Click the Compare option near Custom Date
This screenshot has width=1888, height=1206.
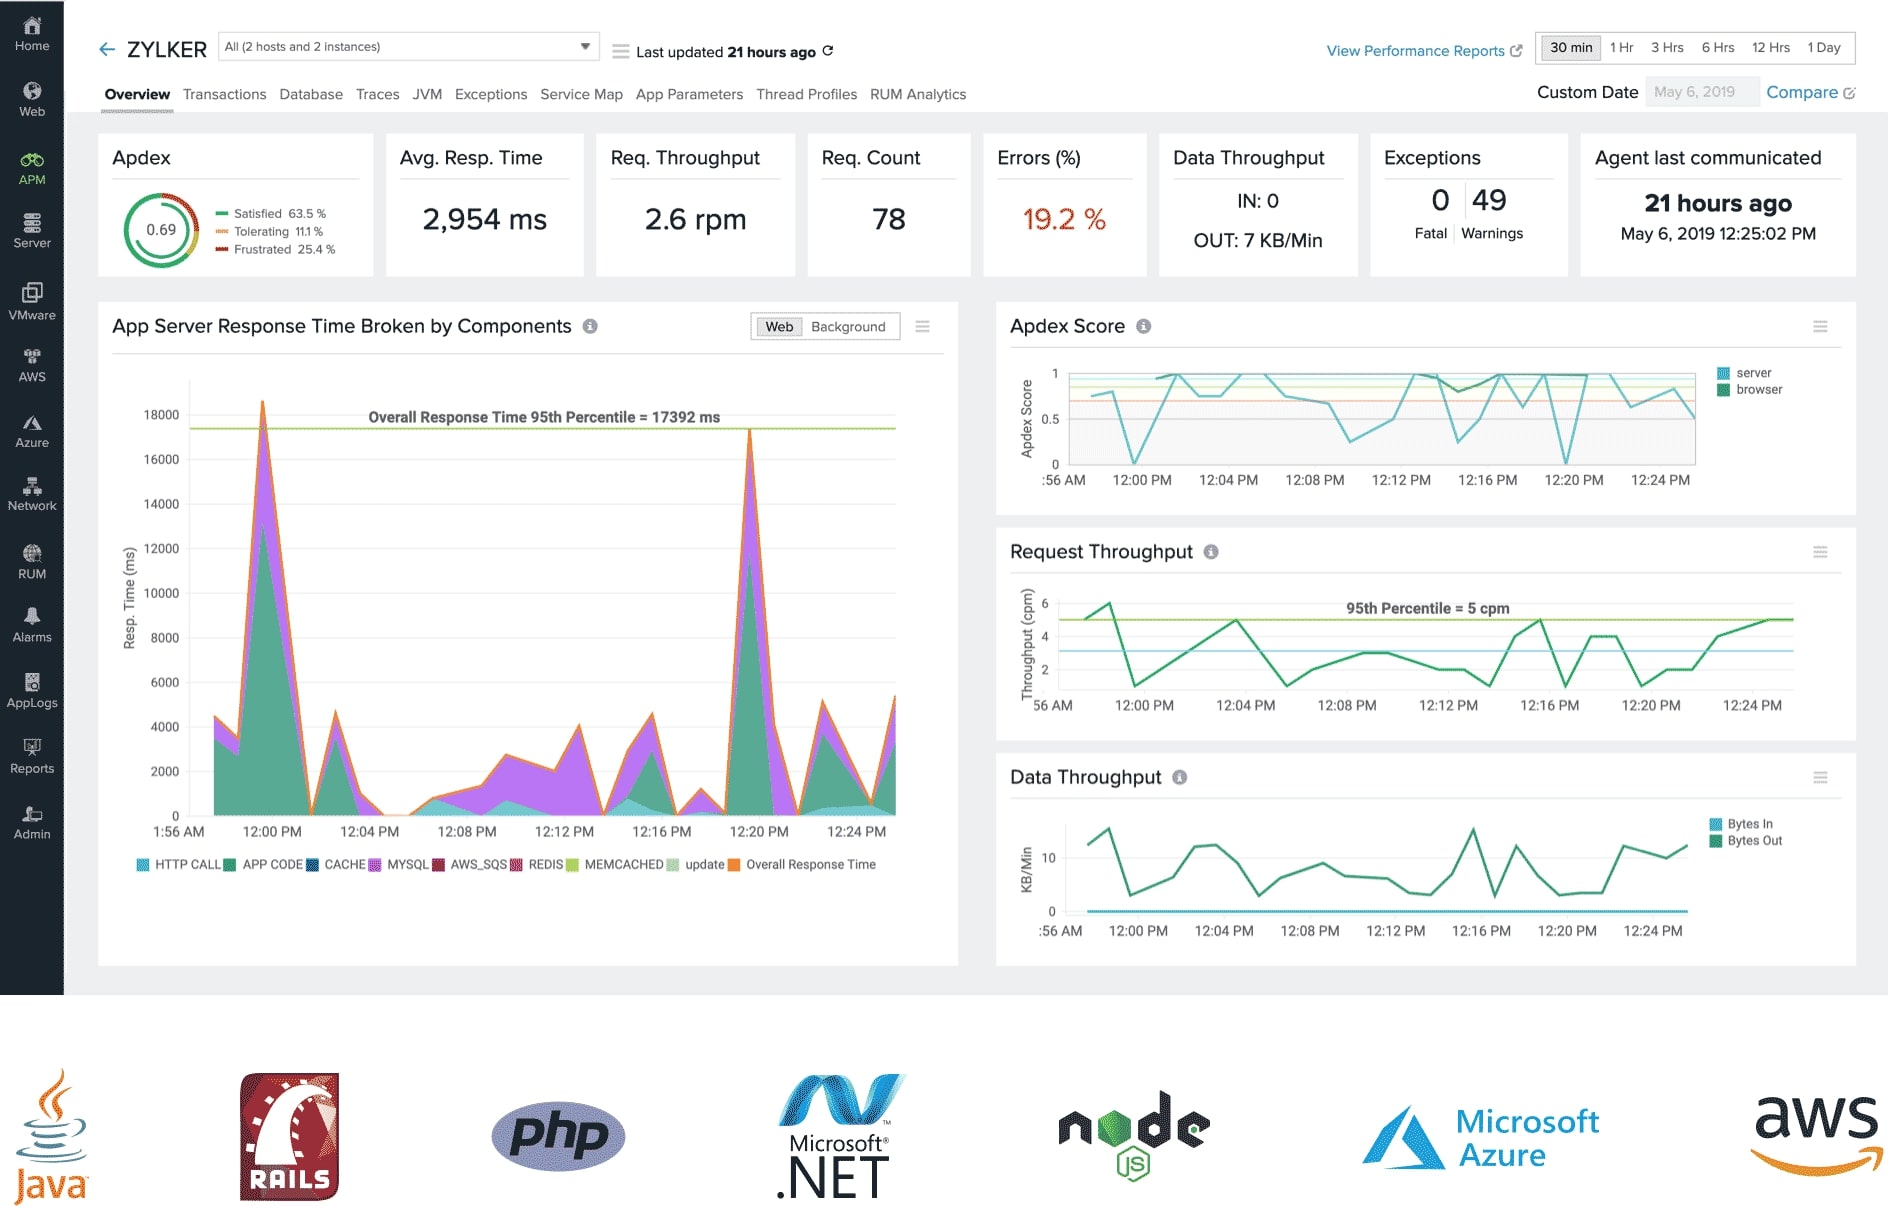(1803, 92)
